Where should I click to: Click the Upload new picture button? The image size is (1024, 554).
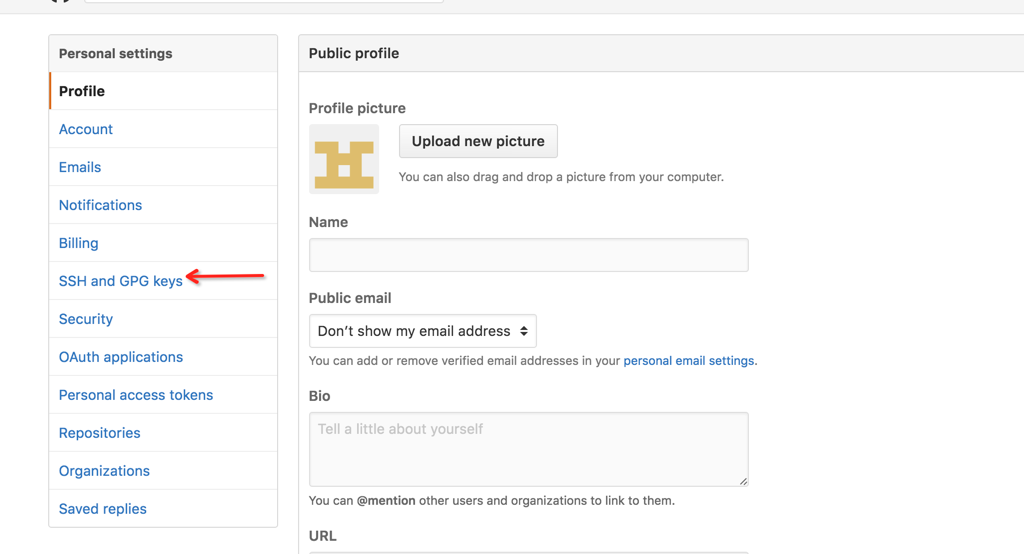point(478,141)
